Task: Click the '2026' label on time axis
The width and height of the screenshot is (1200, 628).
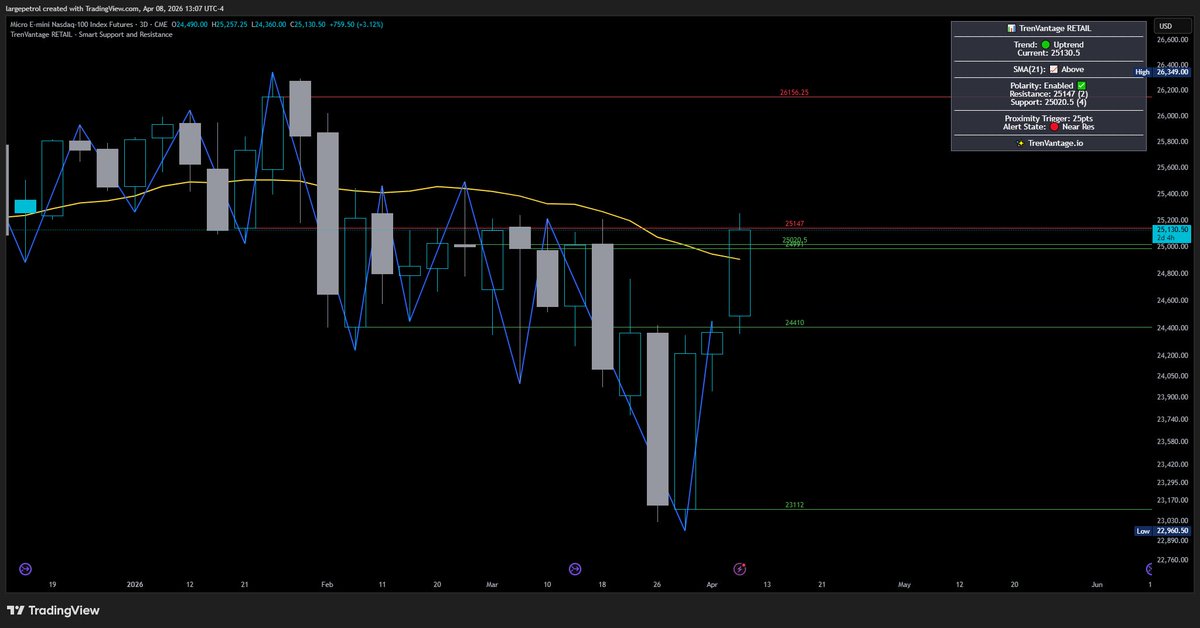Action: coord(133,583)
